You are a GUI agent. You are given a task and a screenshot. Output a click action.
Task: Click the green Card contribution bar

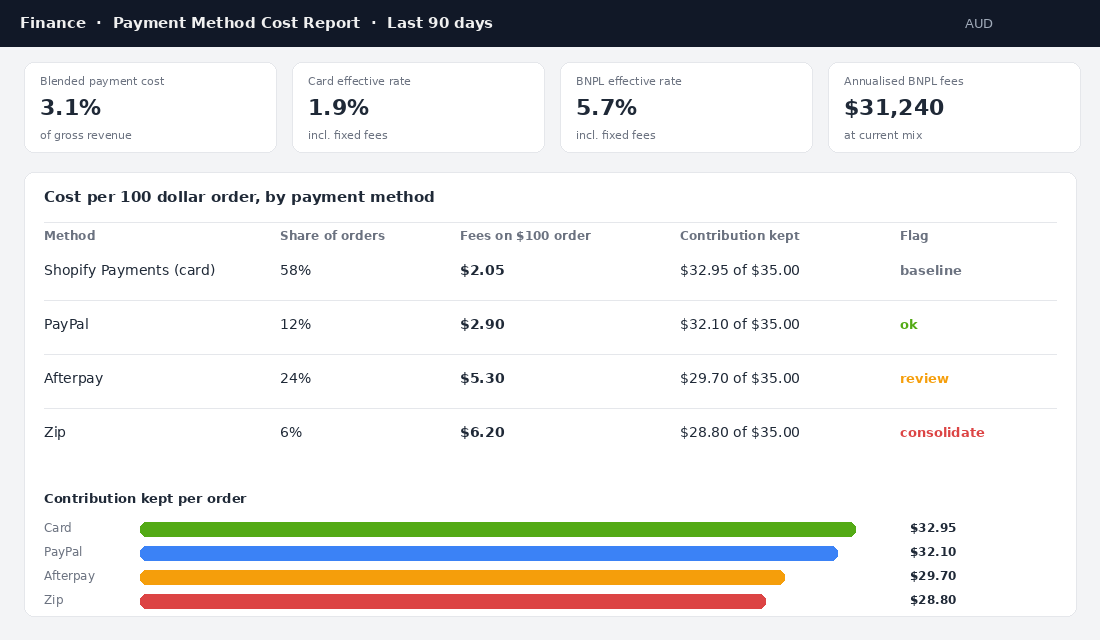[x=498, y=529]
